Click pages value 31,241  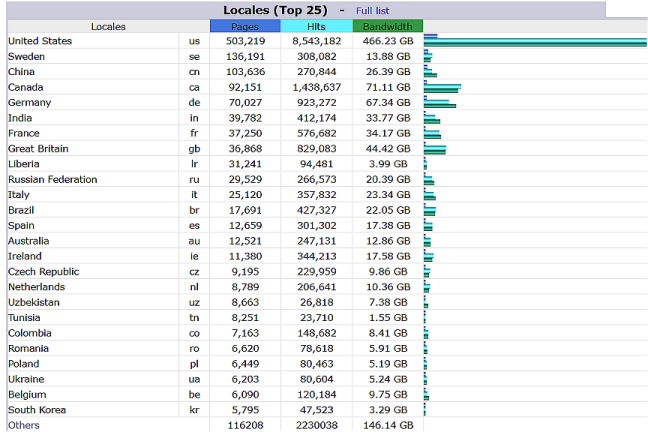click(x=245, y=164)
